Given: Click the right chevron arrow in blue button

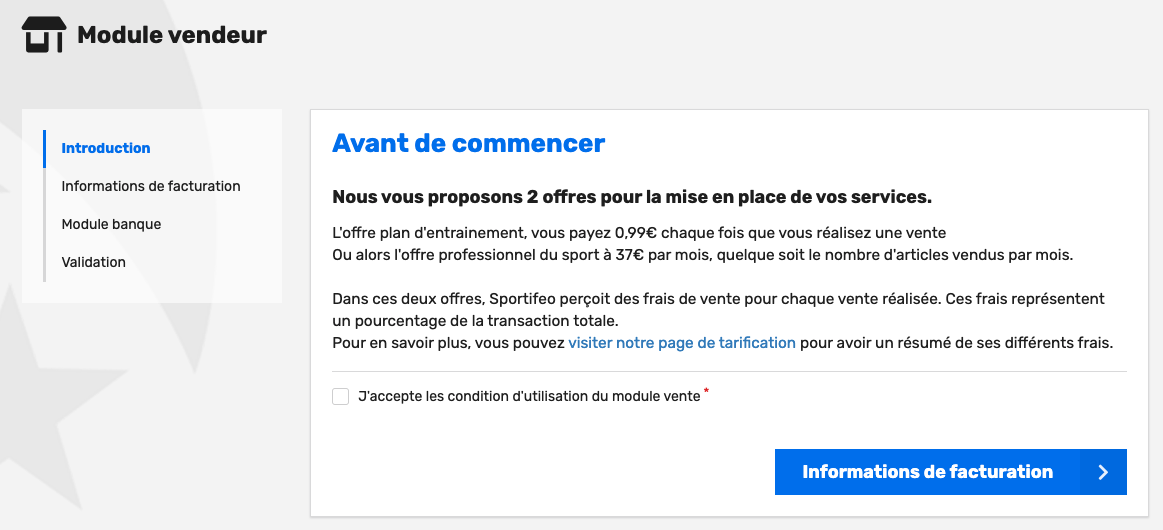Looking at the screenshot, I should pos(1103,472).
